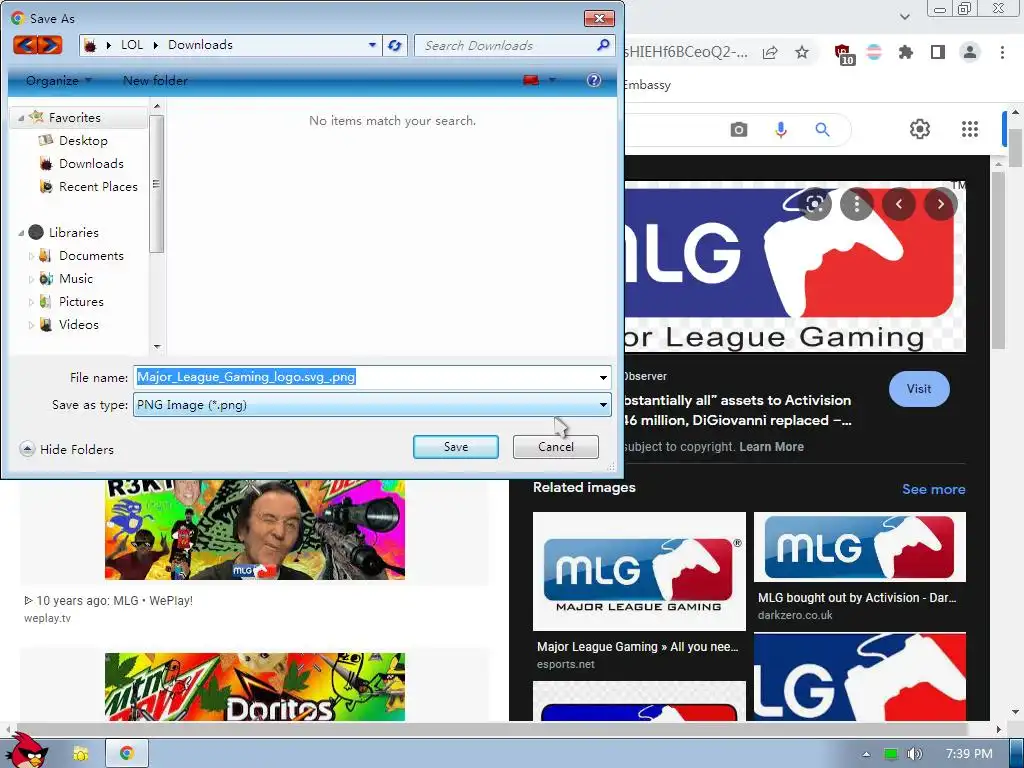Click the uBlock extension icon showing 10

coord(844,54)
